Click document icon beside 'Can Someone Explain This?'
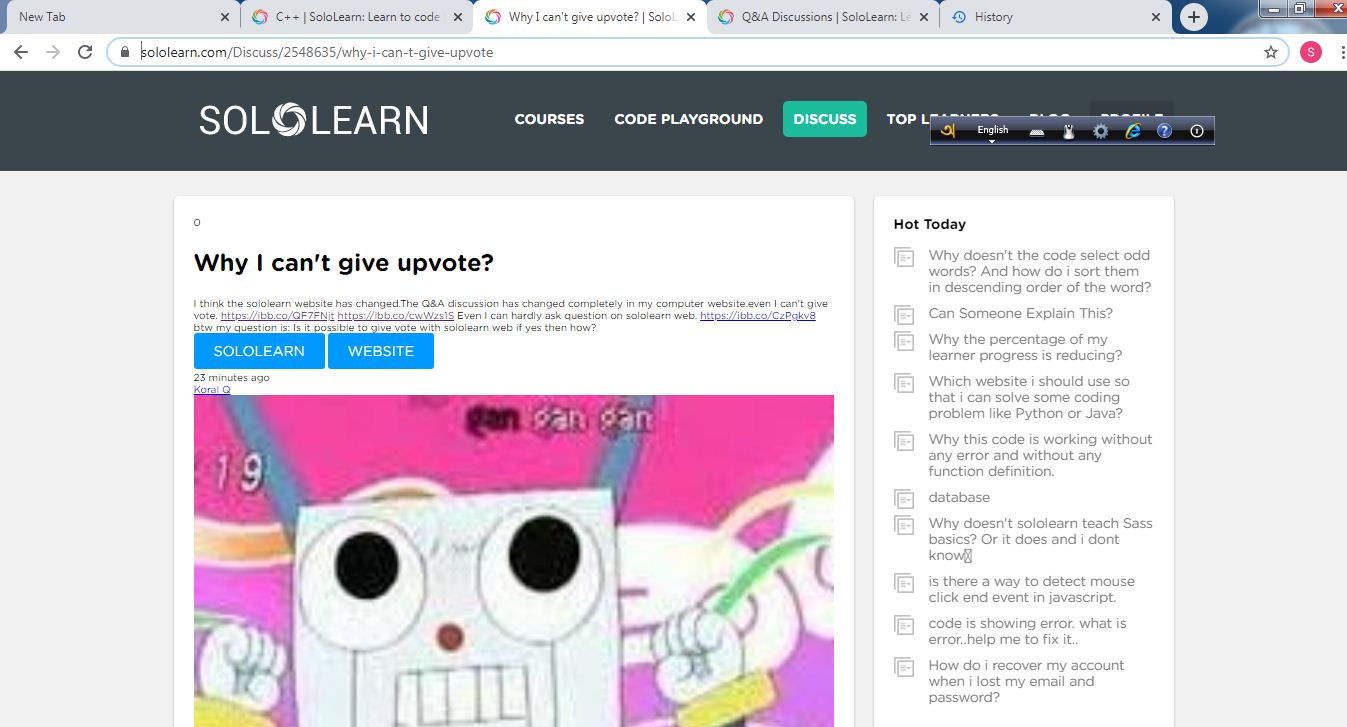1347x727 pixels. pyautogui.click(x=904, y=316)
